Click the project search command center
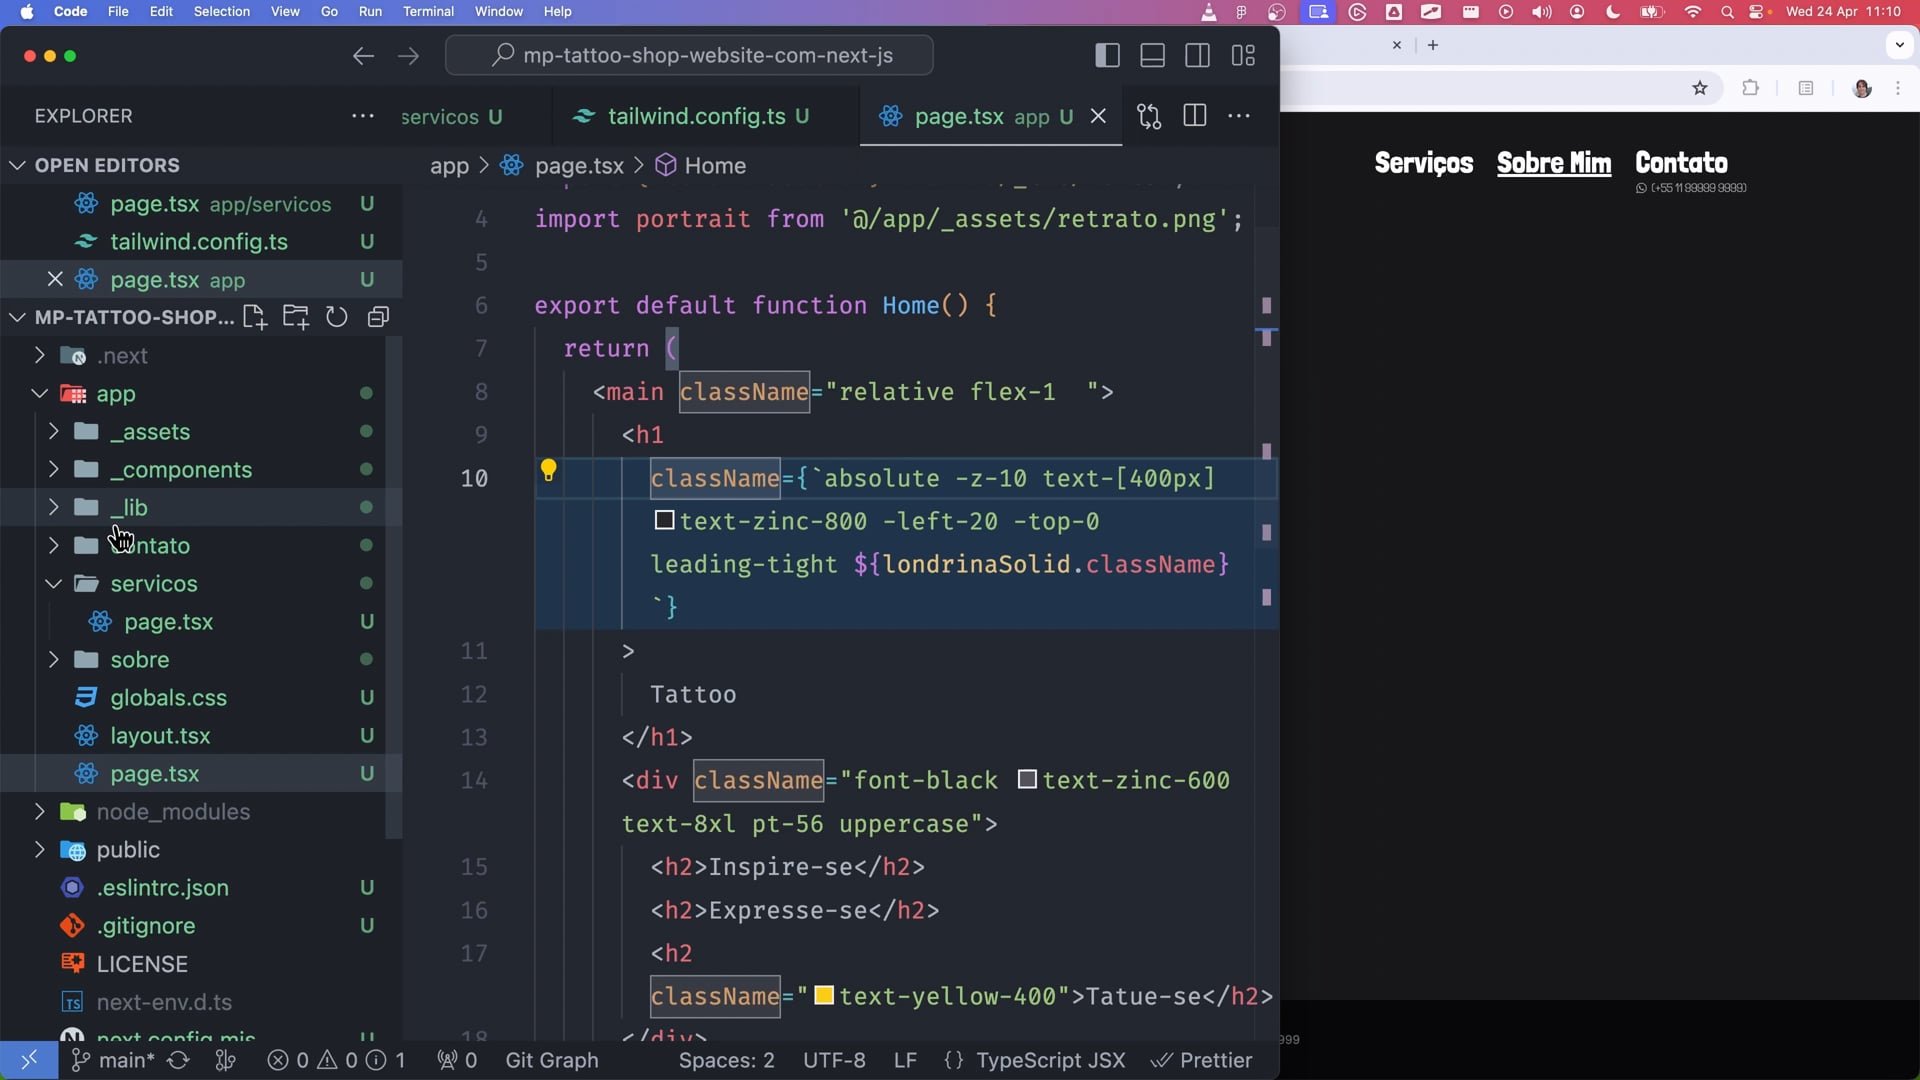Image resolution: width=1920 pixels, height=1080 pixels. click(x=689, y=56)
